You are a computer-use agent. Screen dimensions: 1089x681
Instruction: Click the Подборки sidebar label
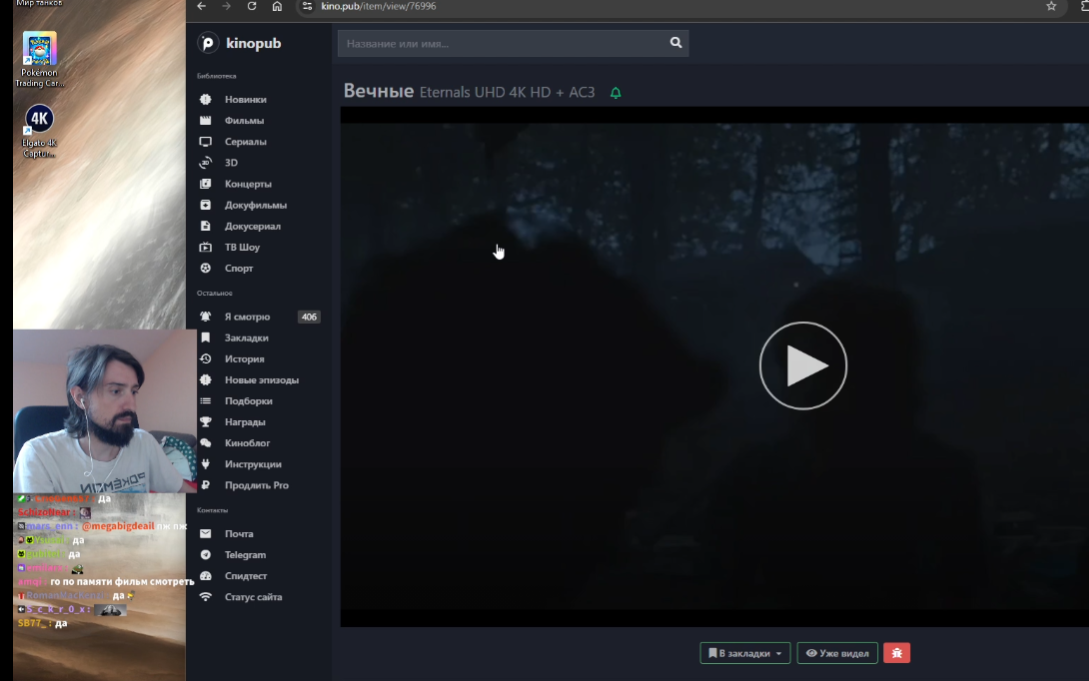[249, 401]
